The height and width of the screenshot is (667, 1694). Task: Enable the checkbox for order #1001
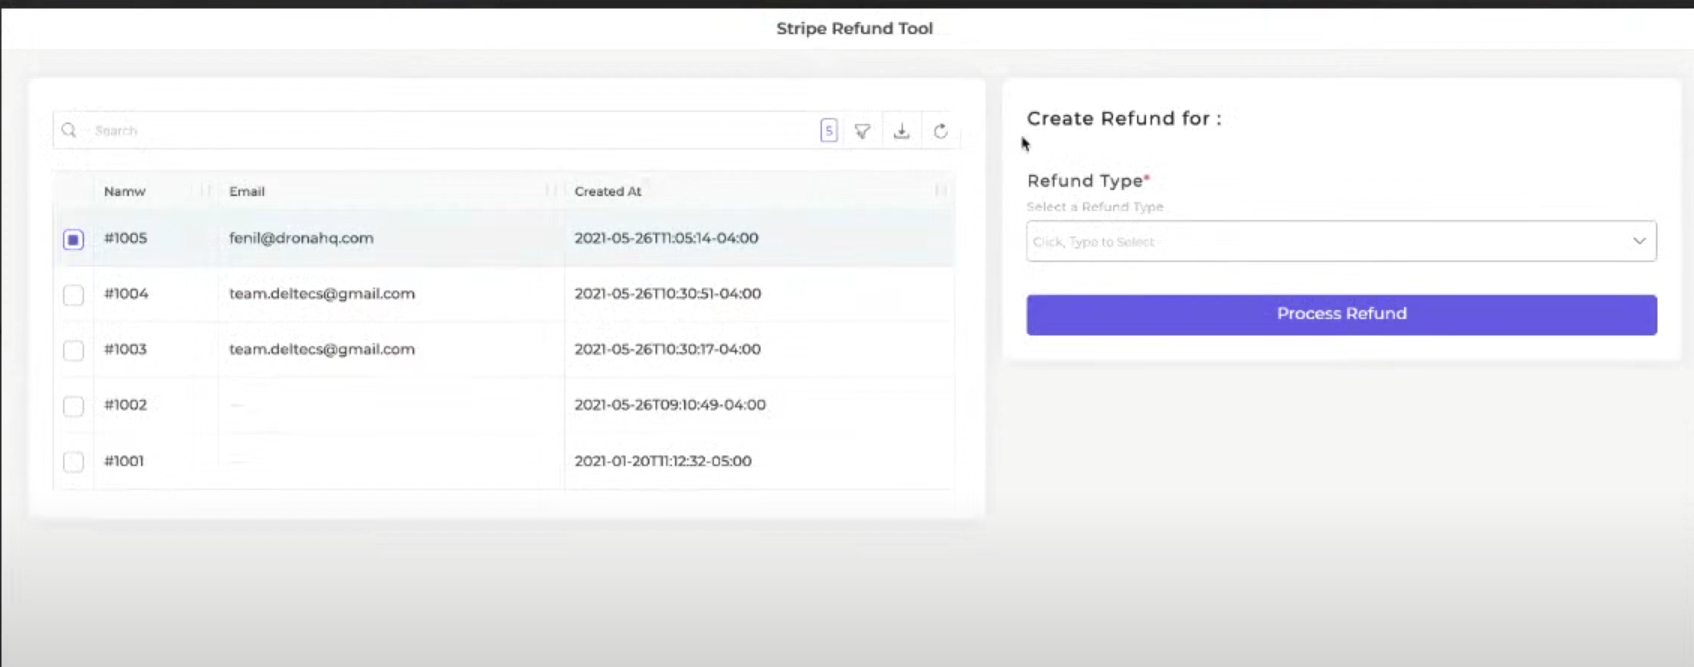click(73, 462)
